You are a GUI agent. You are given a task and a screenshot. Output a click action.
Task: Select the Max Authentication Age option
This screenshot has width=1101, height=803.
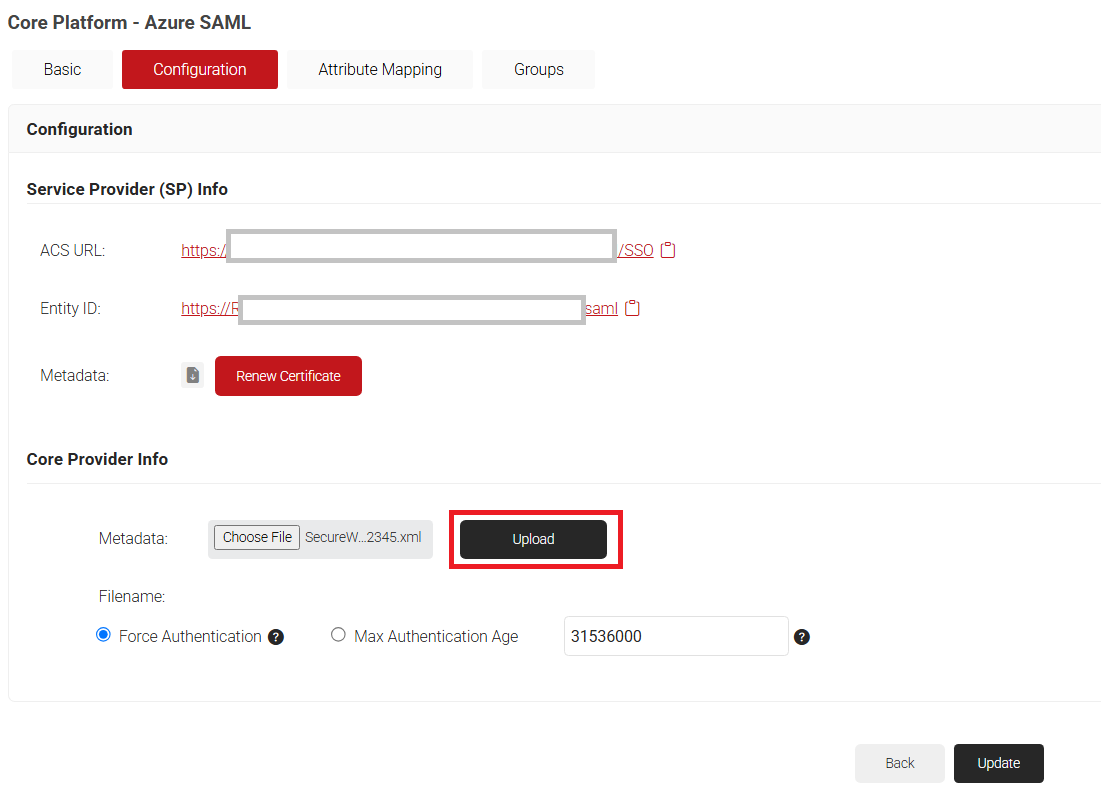[x=338, y=635]
